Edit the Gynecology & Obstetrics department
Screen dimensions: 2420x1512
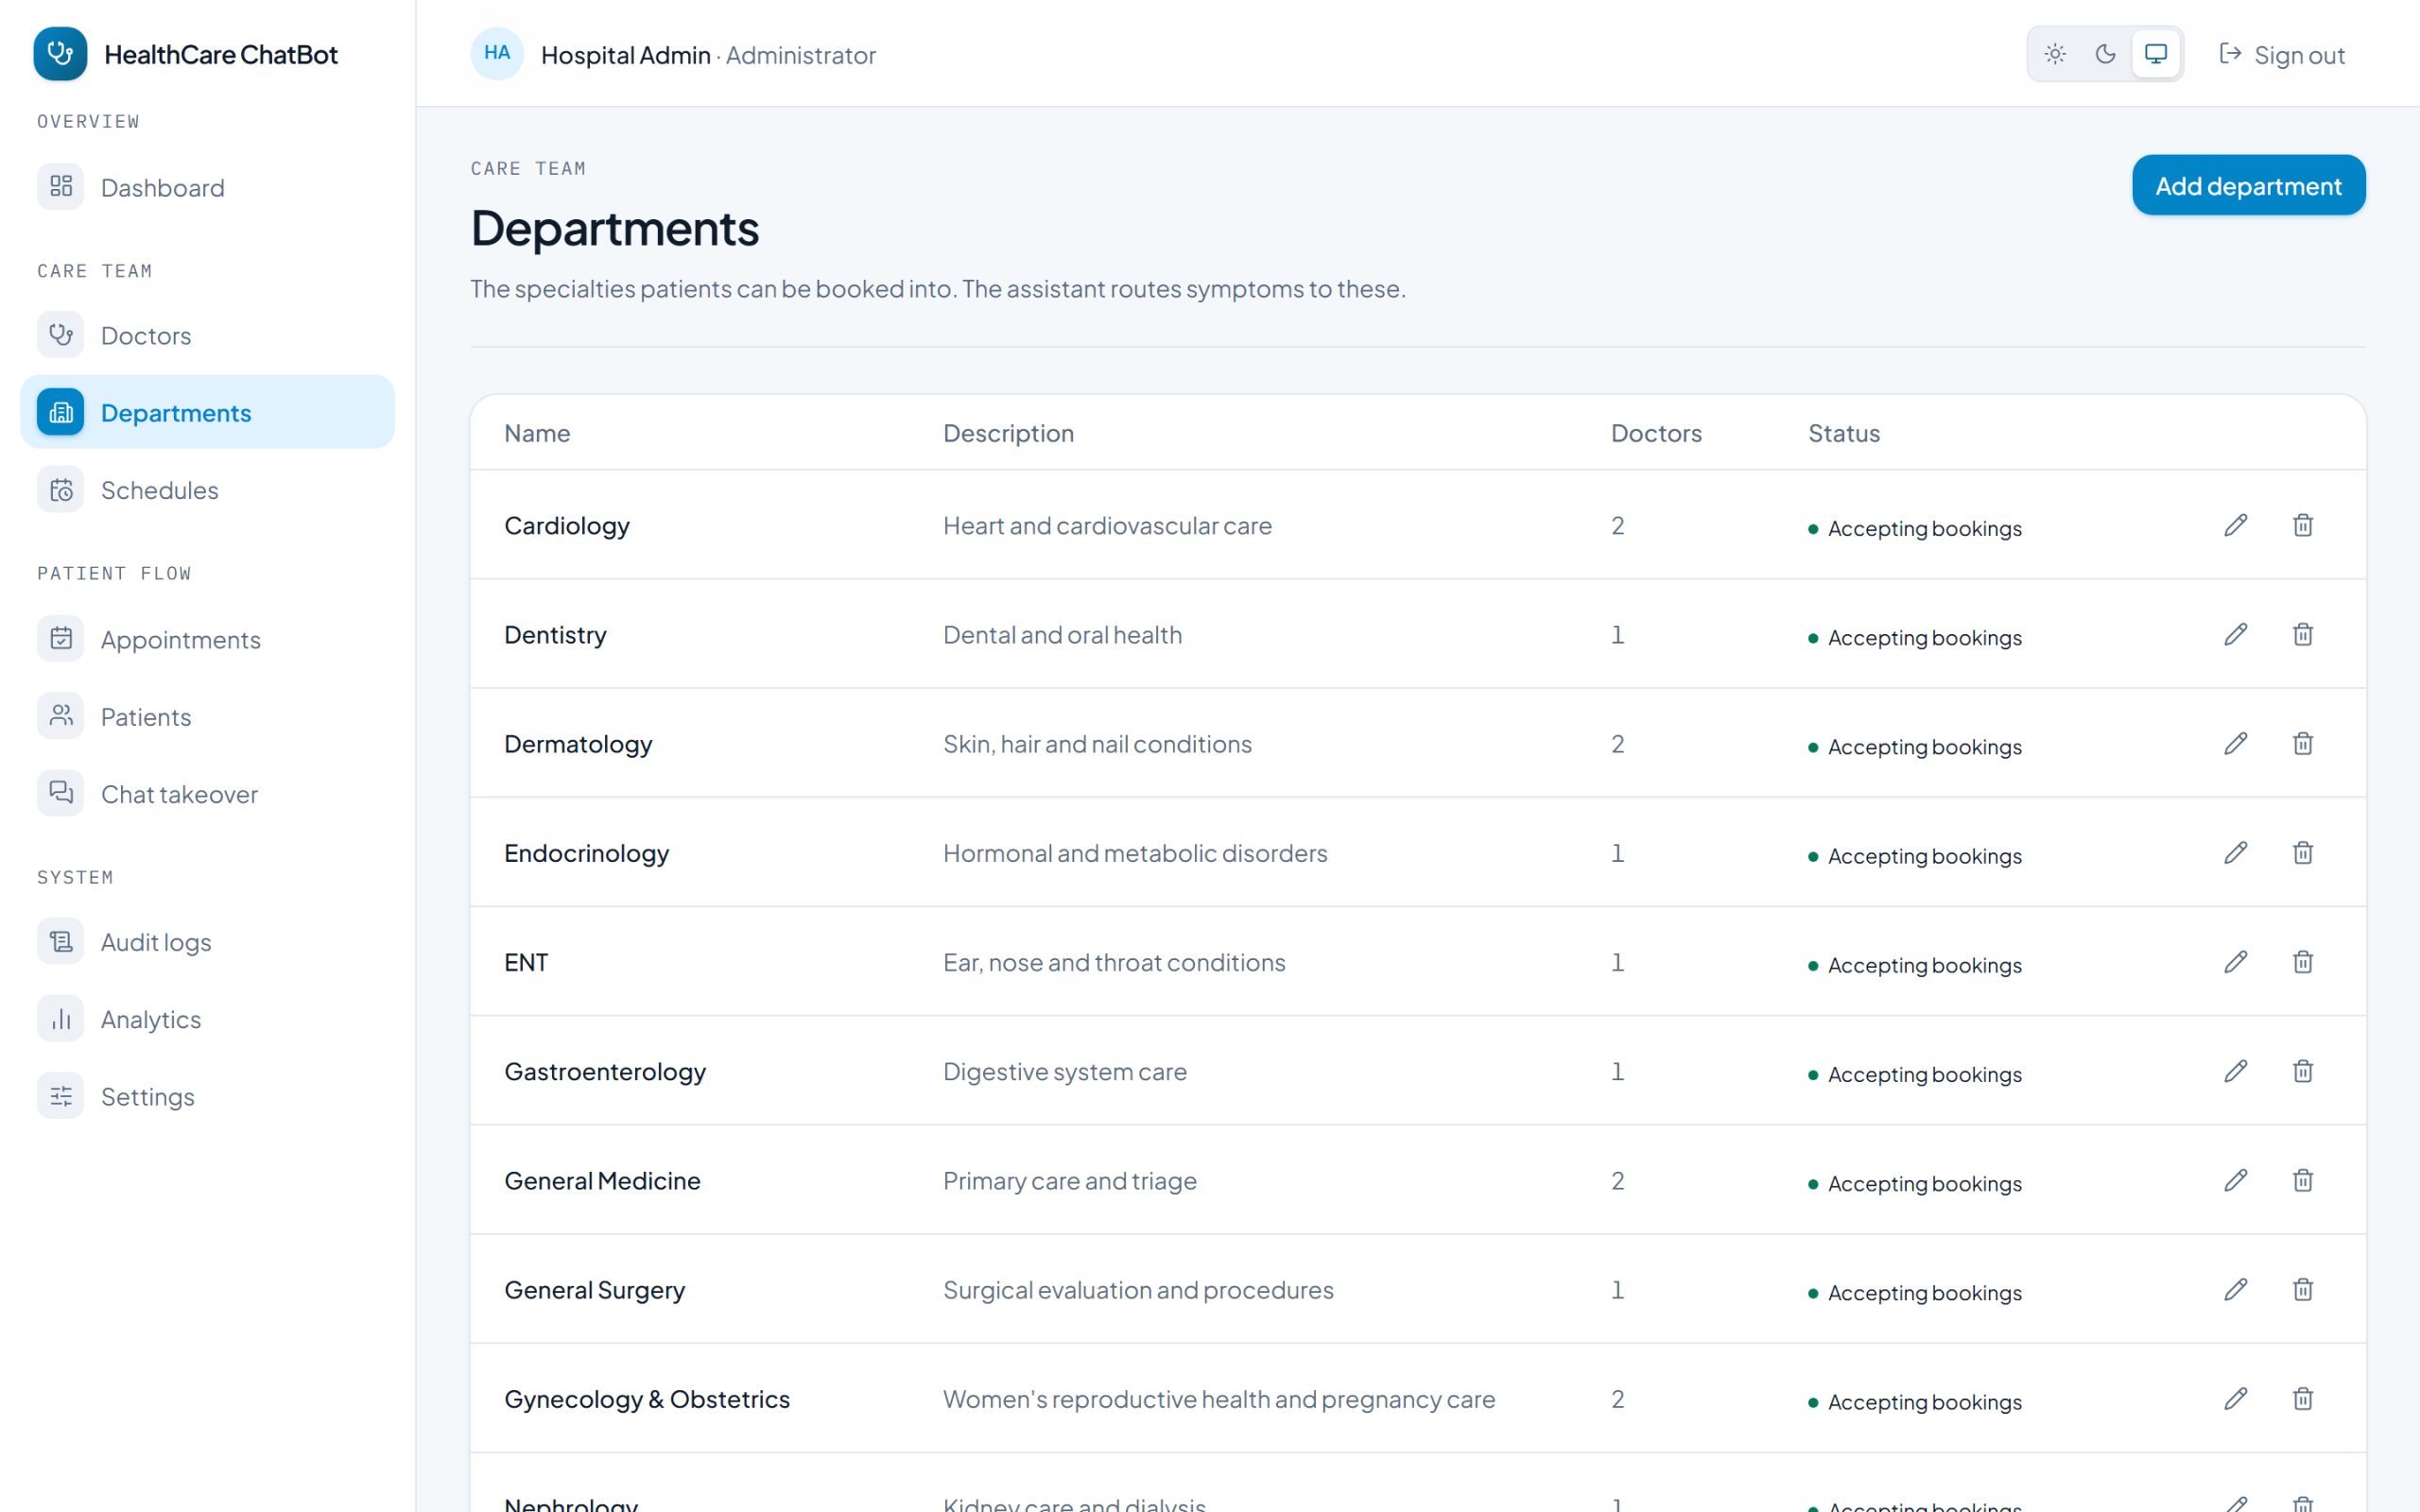(2235, 1398)
